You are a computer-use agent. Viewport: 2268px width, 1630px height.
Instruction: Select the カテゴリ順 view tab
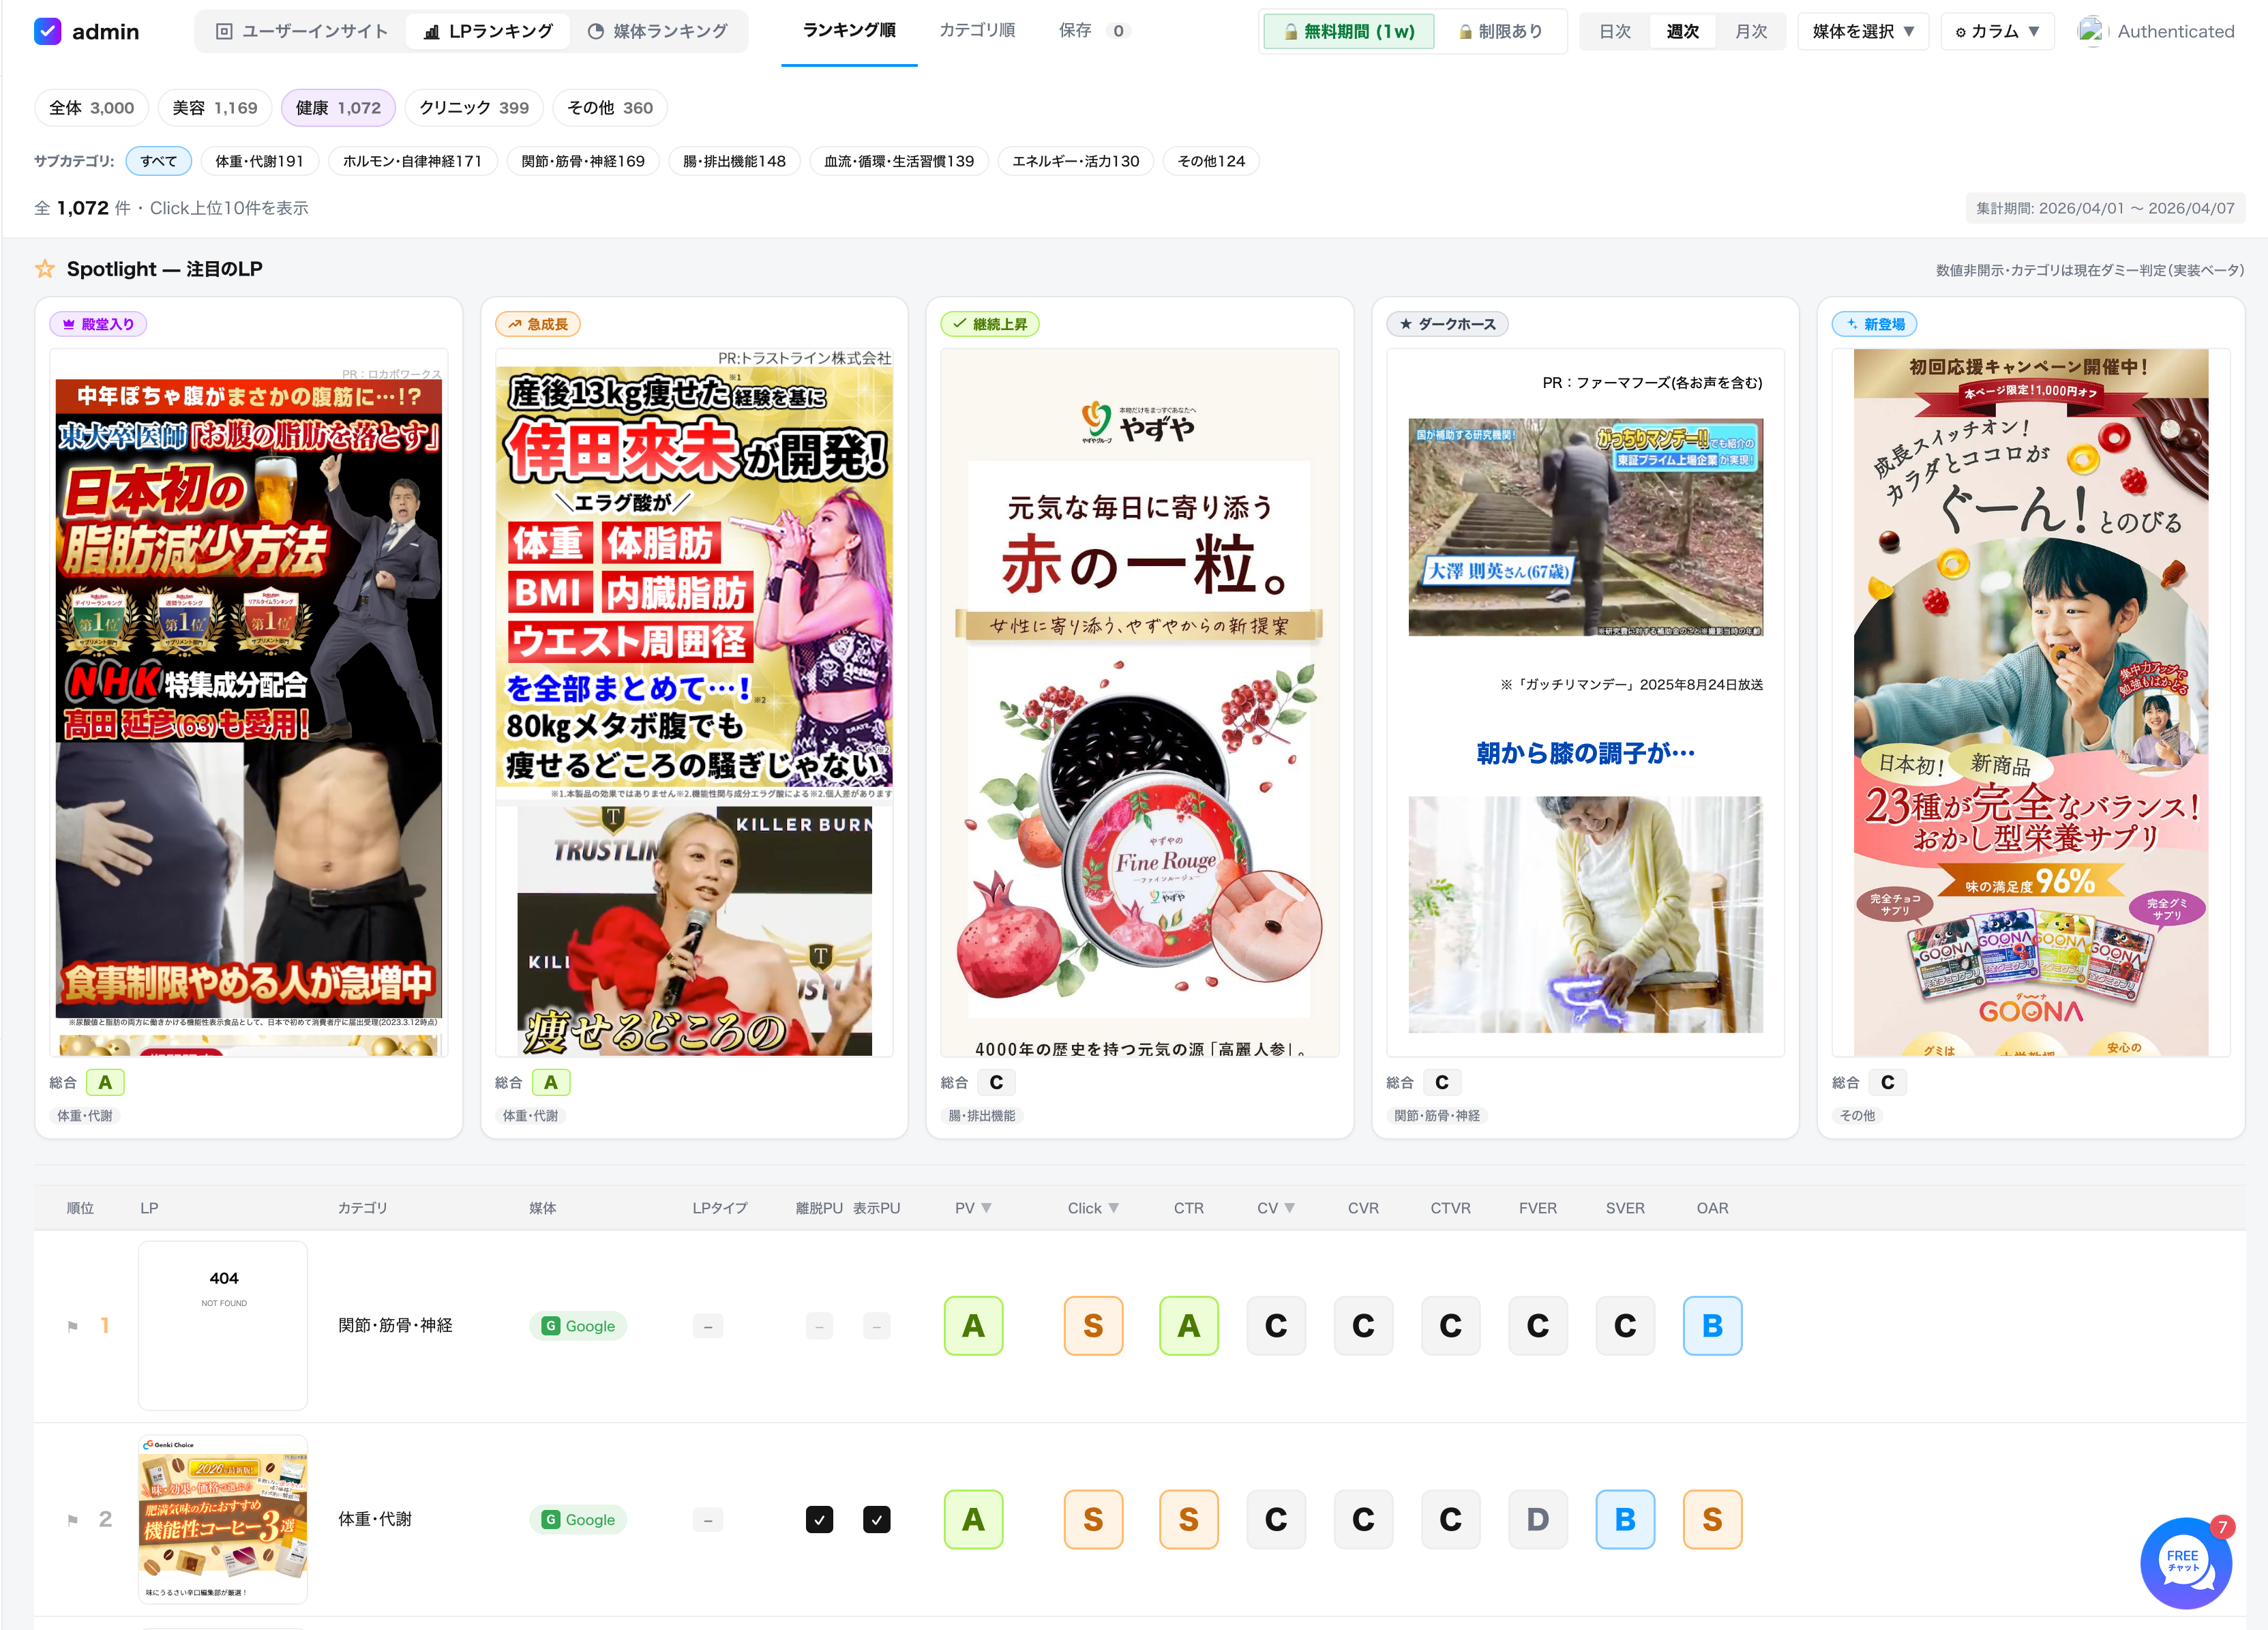[x=977, y=30]
